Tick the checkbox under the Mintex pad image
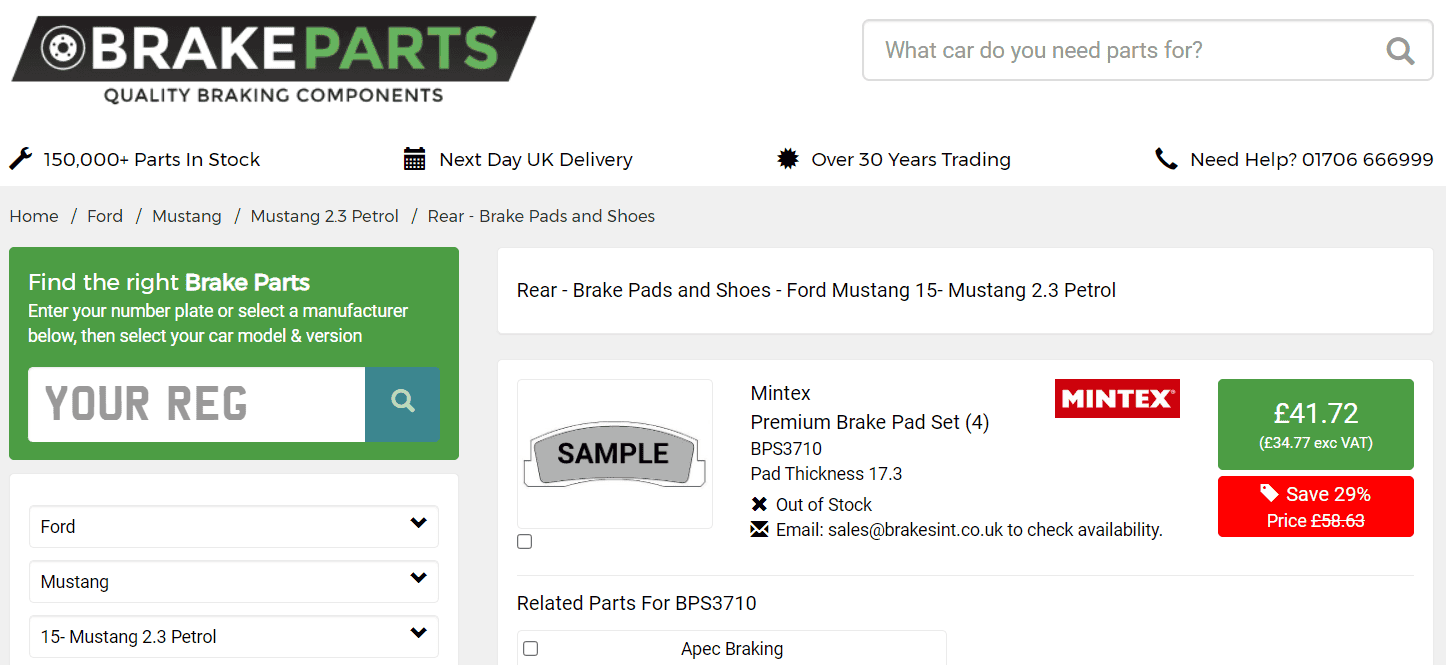This screenshot has height=665, width=1446. [525, 542]
